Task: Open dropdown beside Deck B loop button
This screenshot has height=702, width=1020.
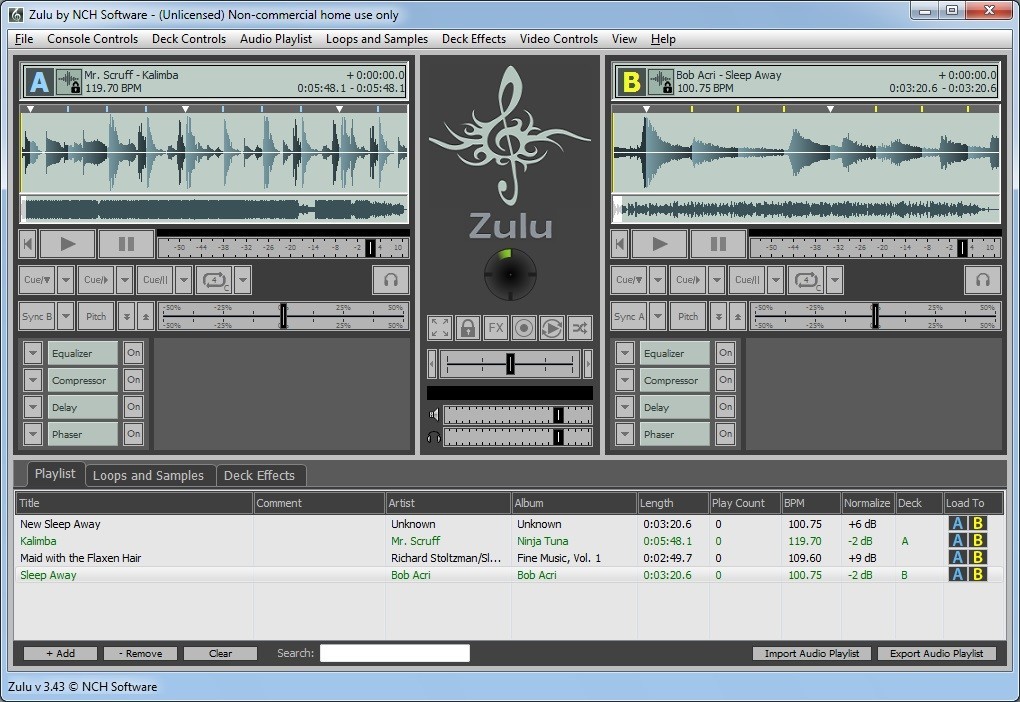Action: 835,280
